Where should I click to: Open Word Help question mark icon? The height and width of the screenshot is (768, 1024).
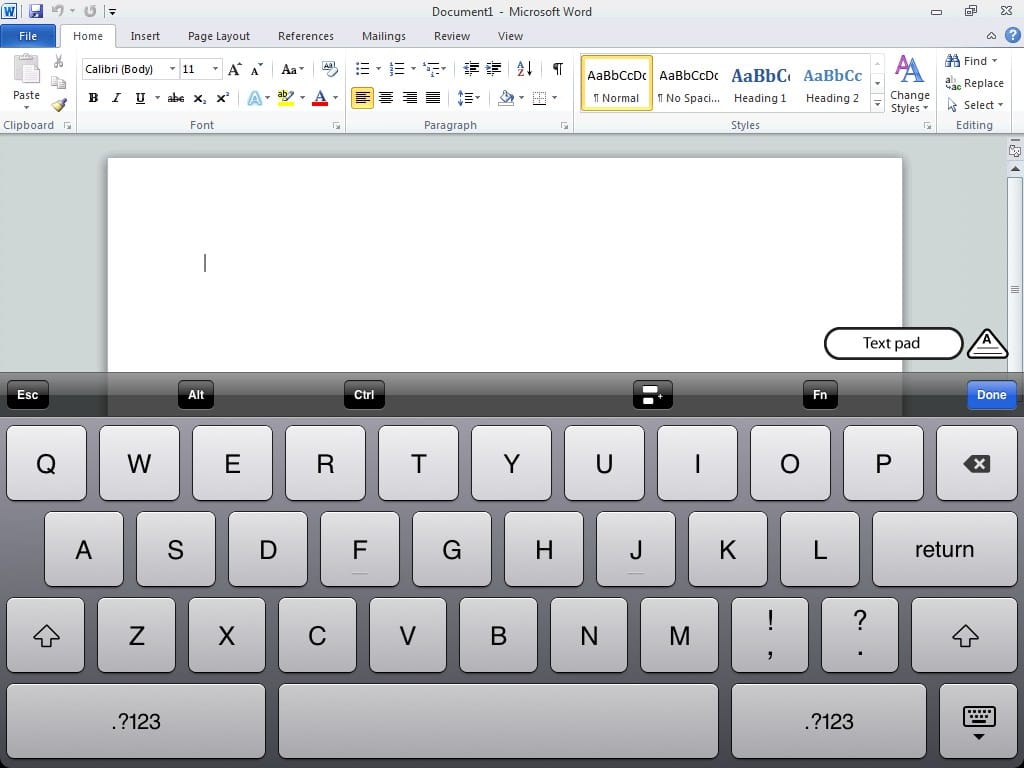tap(1012, 35)
